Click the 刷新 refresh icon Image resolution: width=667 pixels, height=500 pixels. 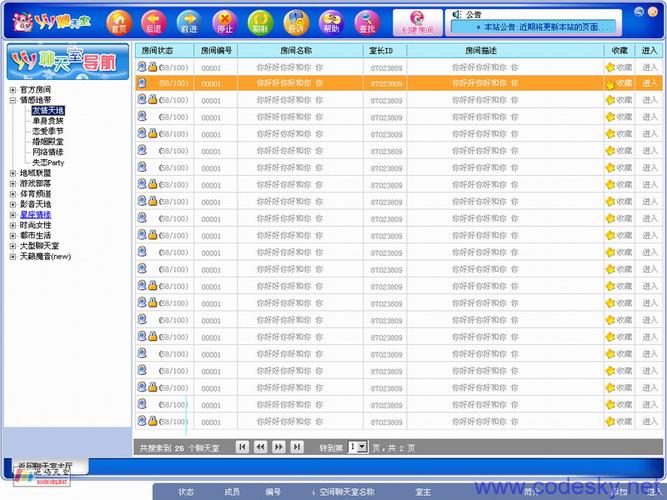click(x=259, y=20)
